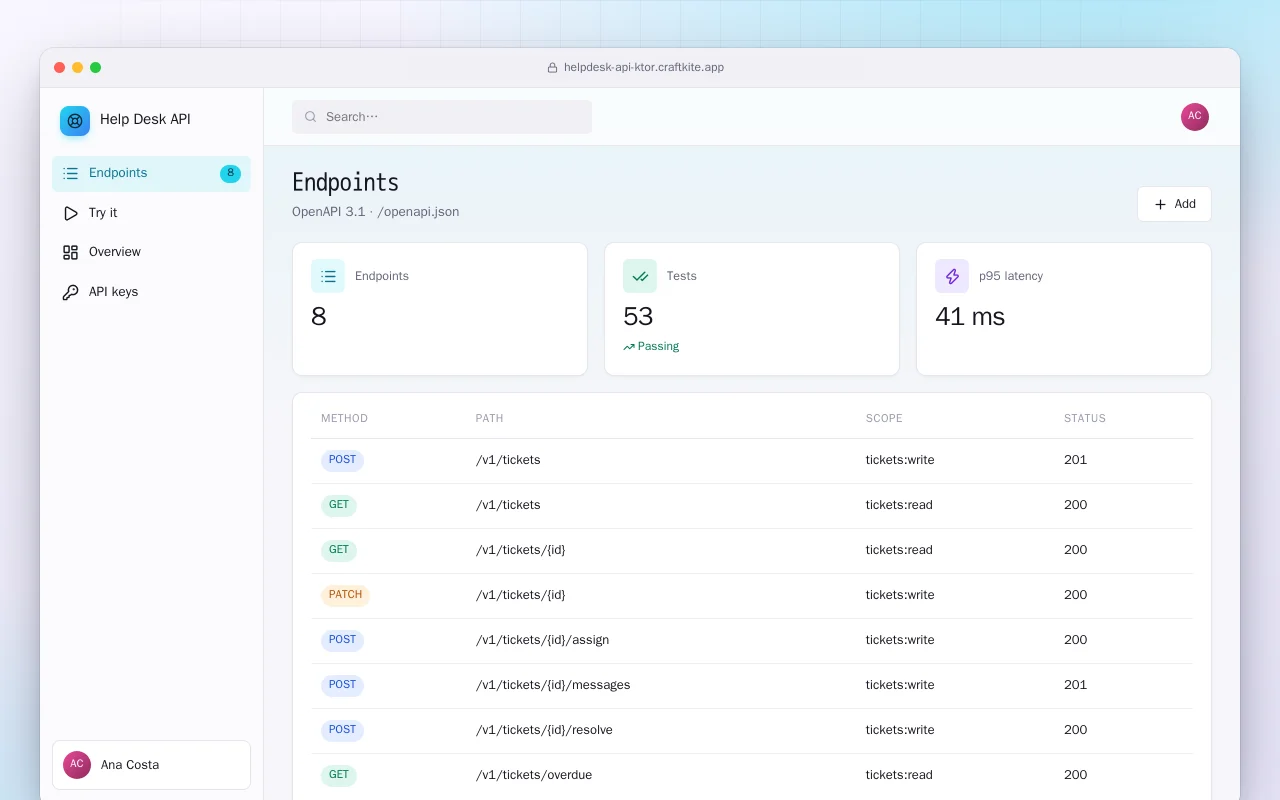Image resolution: width=1280 pixels, height=800 pixels.
Task: Open the AC avatar in top bar
Action: 1195,117
